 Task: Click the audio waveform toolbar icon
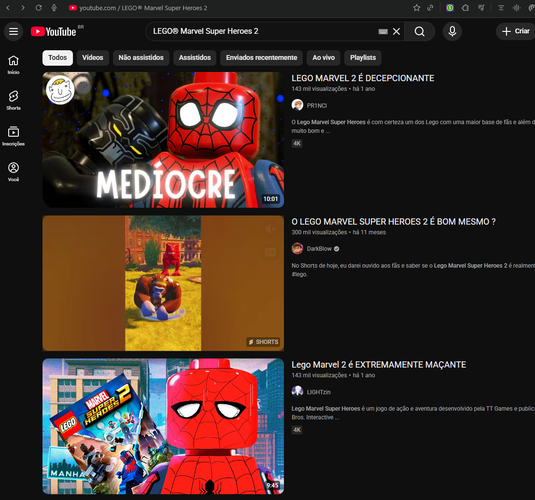pos(517,8)
